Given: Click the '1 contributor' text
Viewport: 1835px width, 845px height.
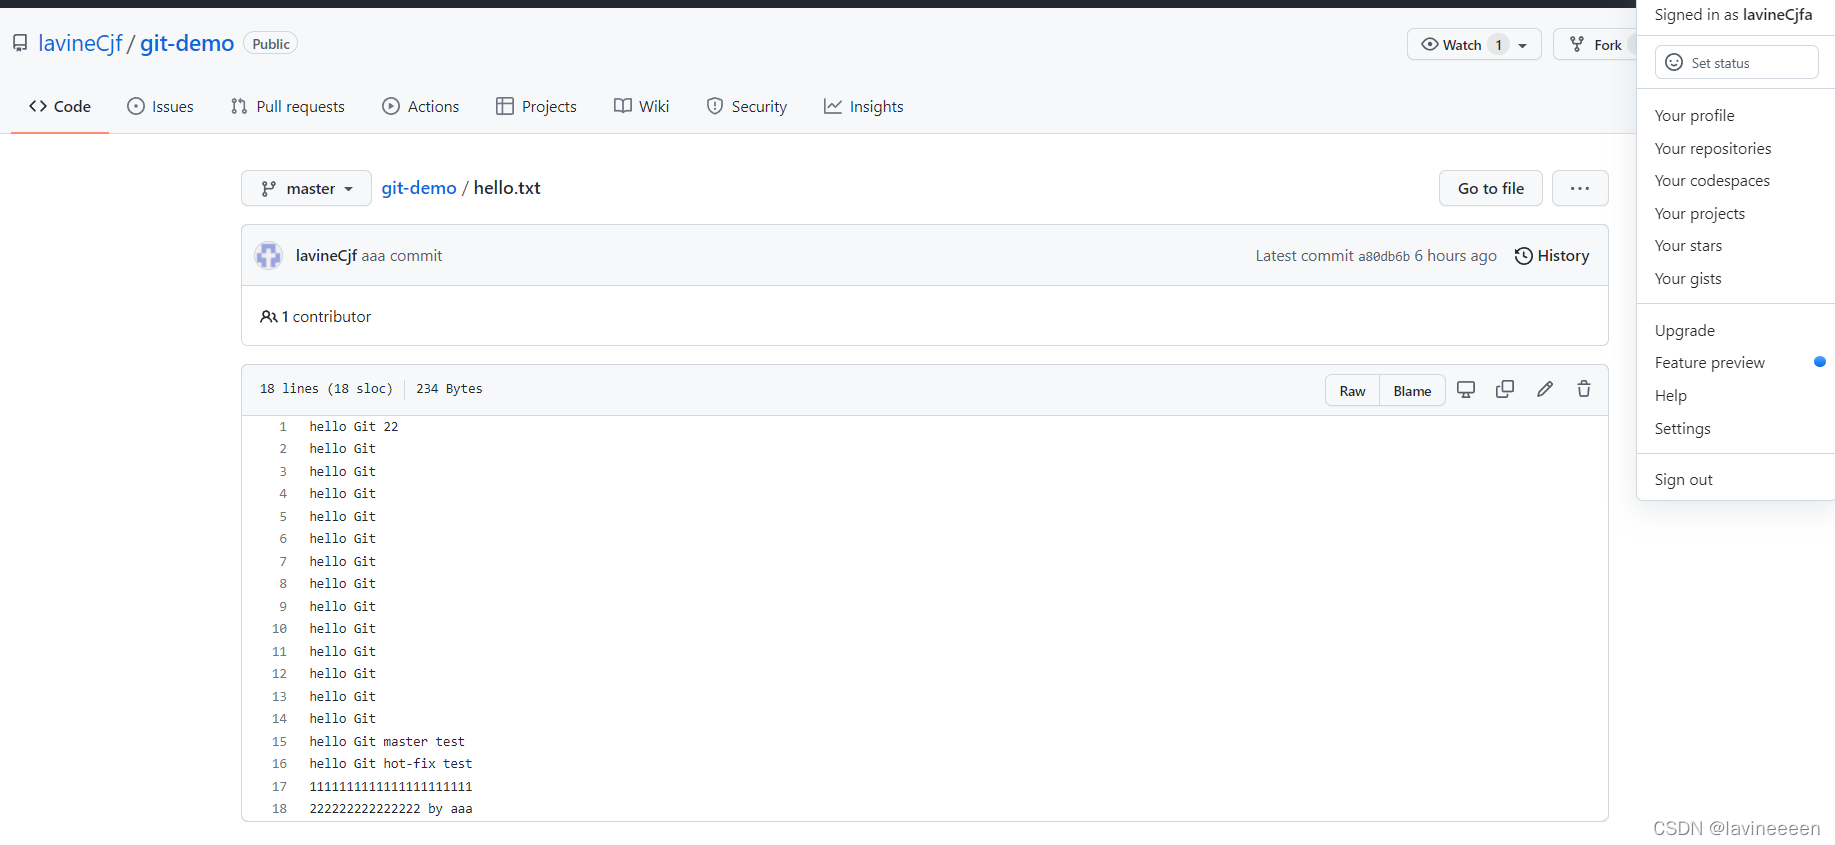Looking at the screenshot, I should 326,317.
